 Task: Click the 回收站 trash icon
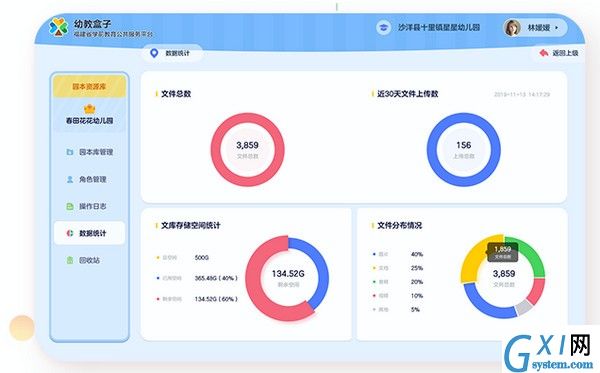[x=70, y=260]
